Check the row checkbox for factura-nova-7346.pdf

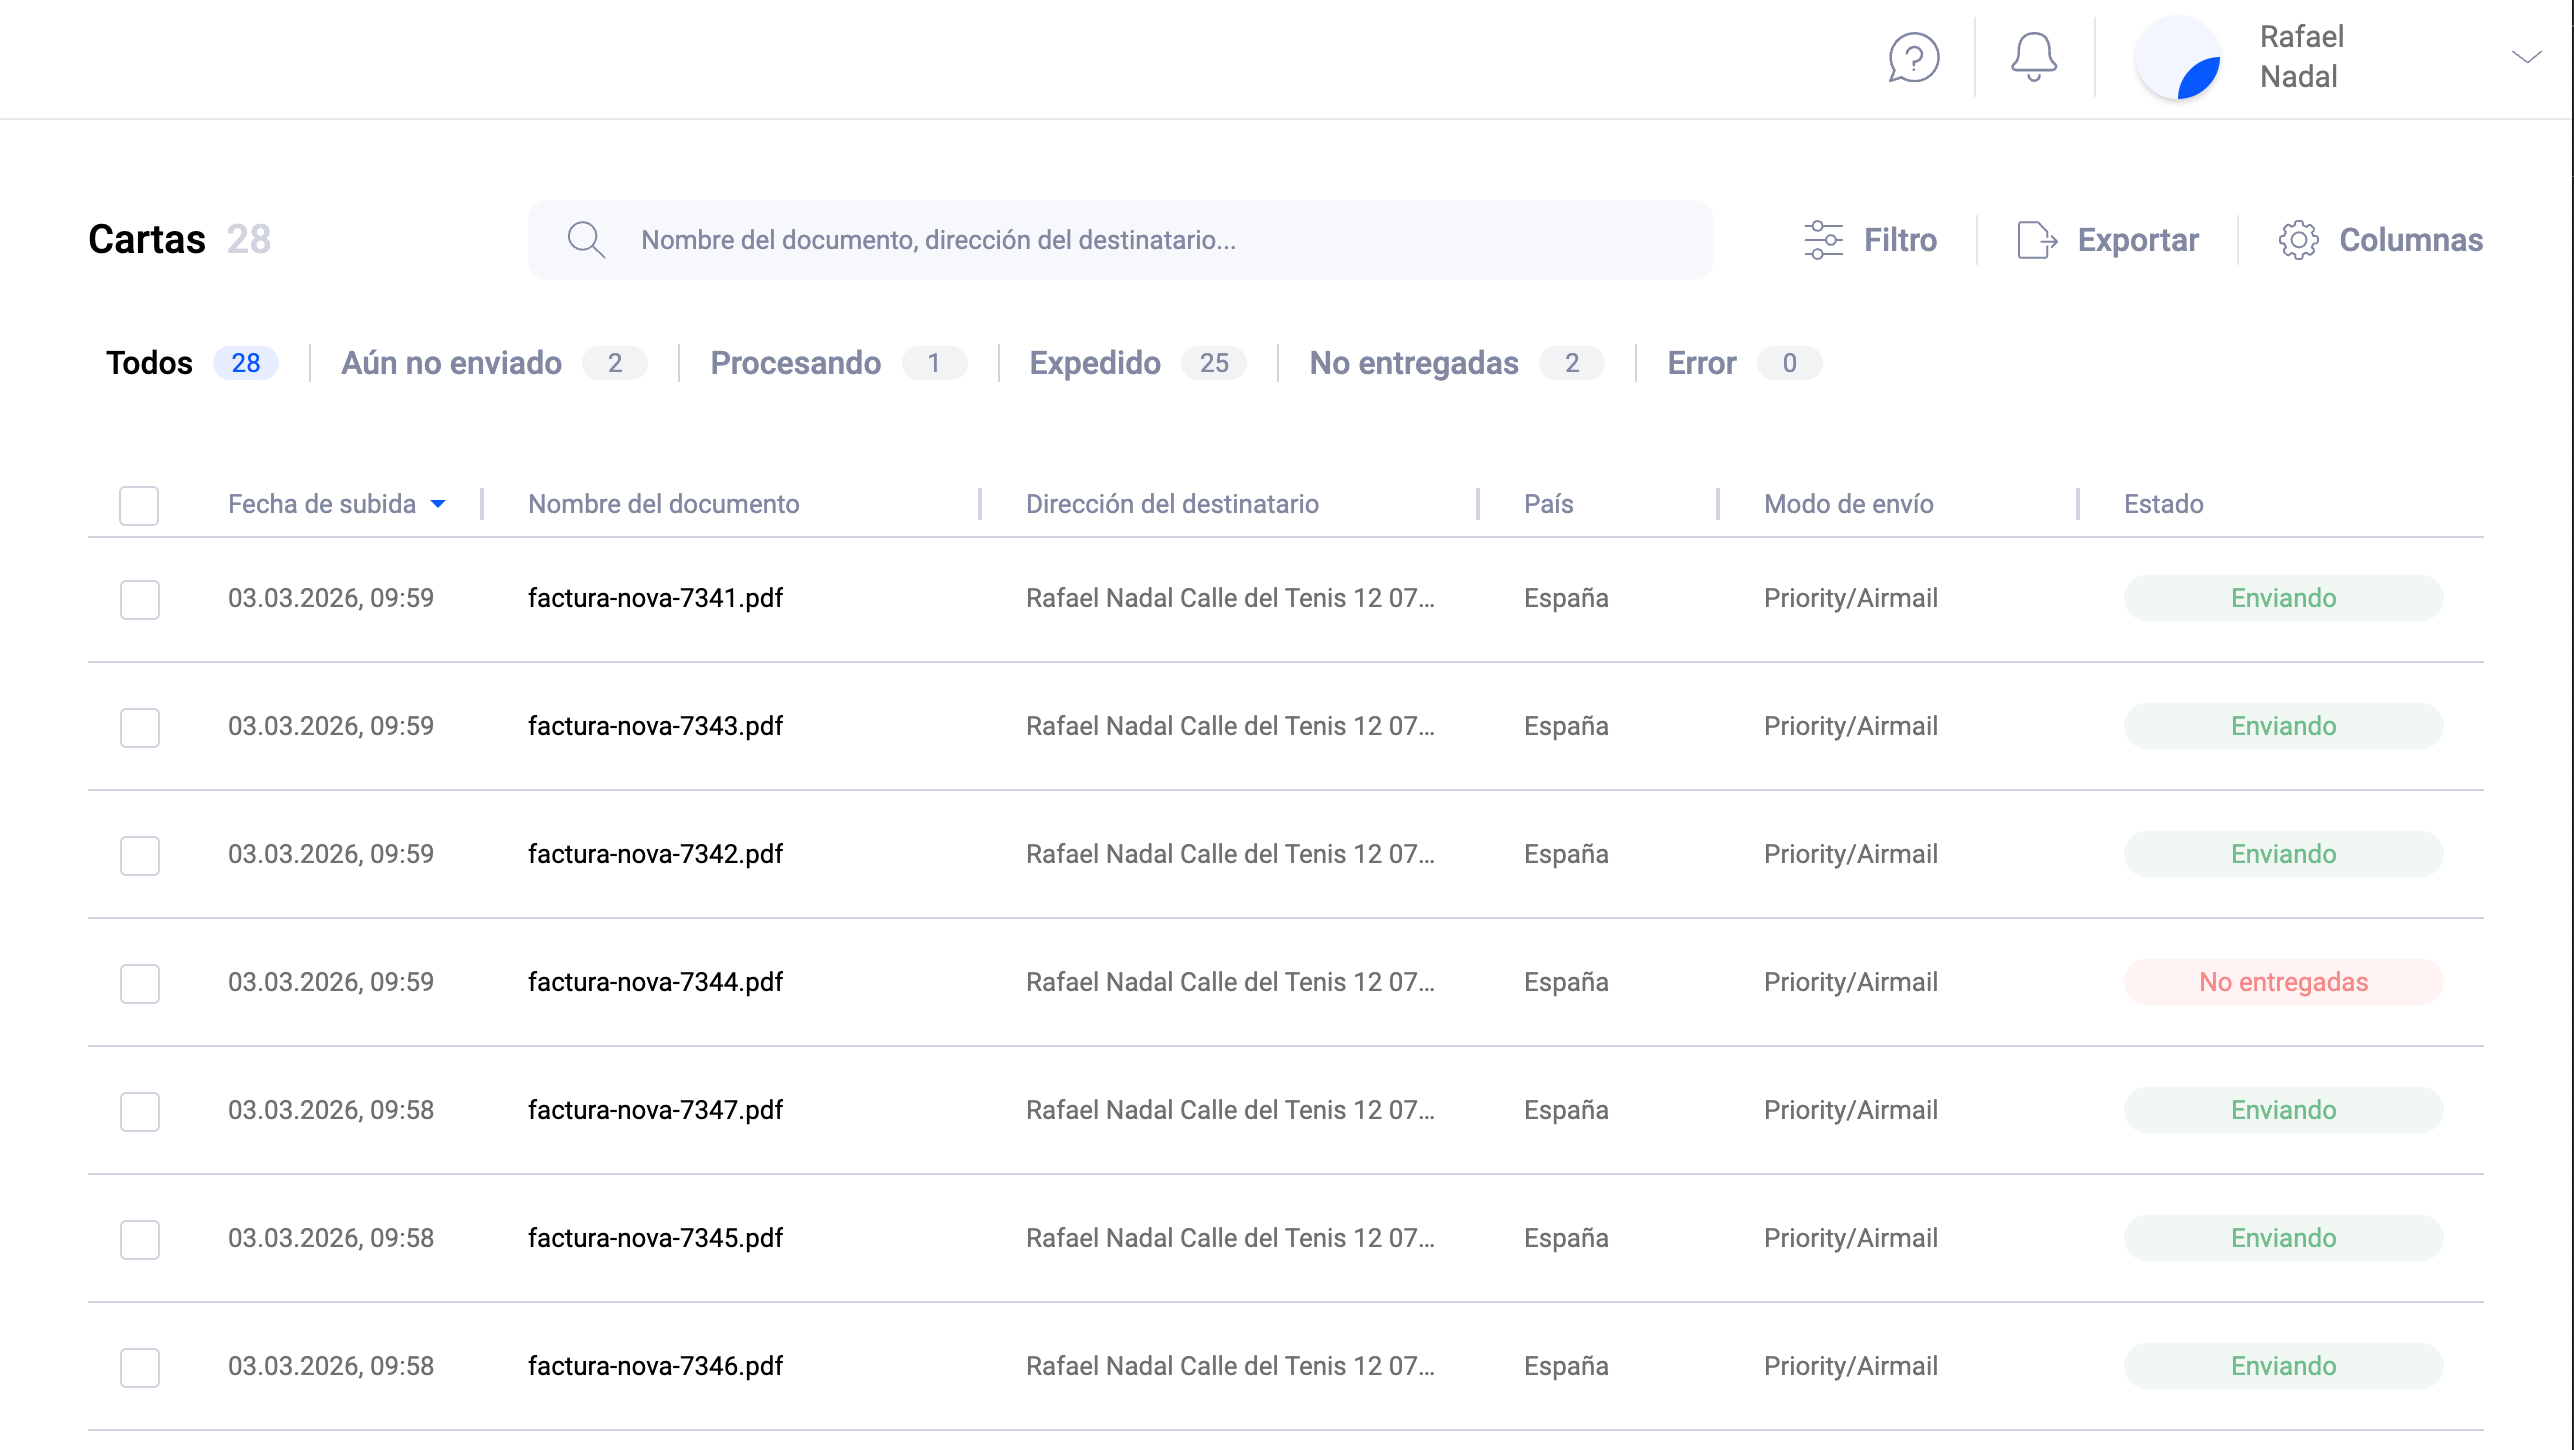[140, 1368]
